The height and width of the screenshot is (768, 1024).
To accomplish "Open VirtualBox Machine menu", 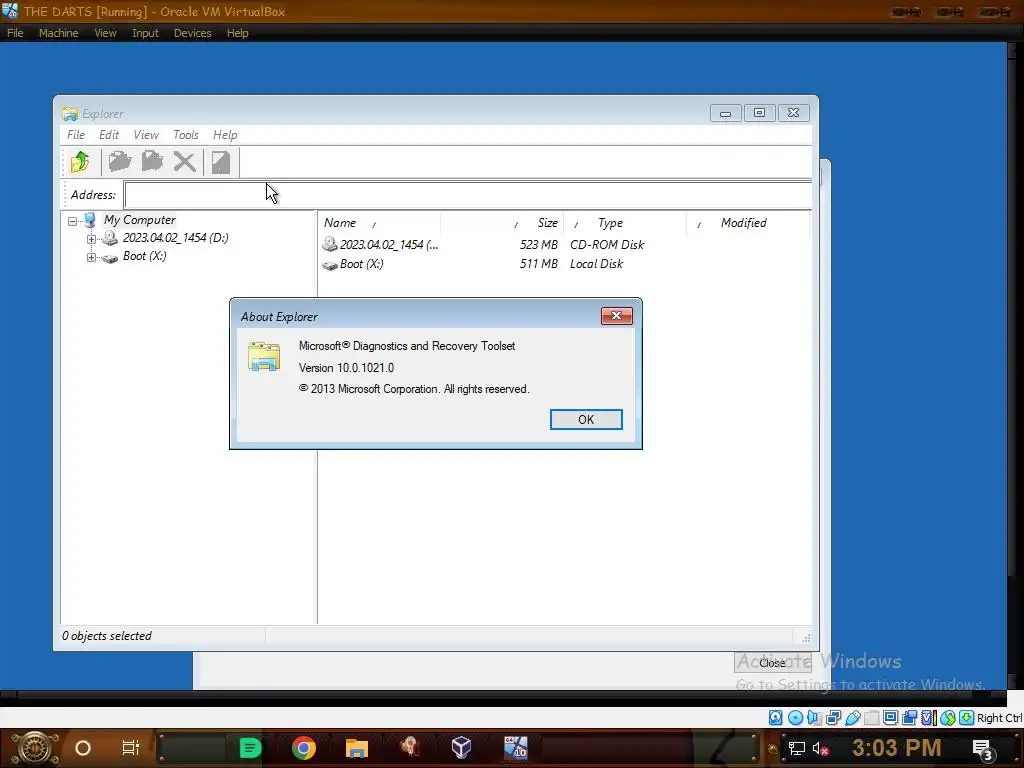I will point(58,33).
